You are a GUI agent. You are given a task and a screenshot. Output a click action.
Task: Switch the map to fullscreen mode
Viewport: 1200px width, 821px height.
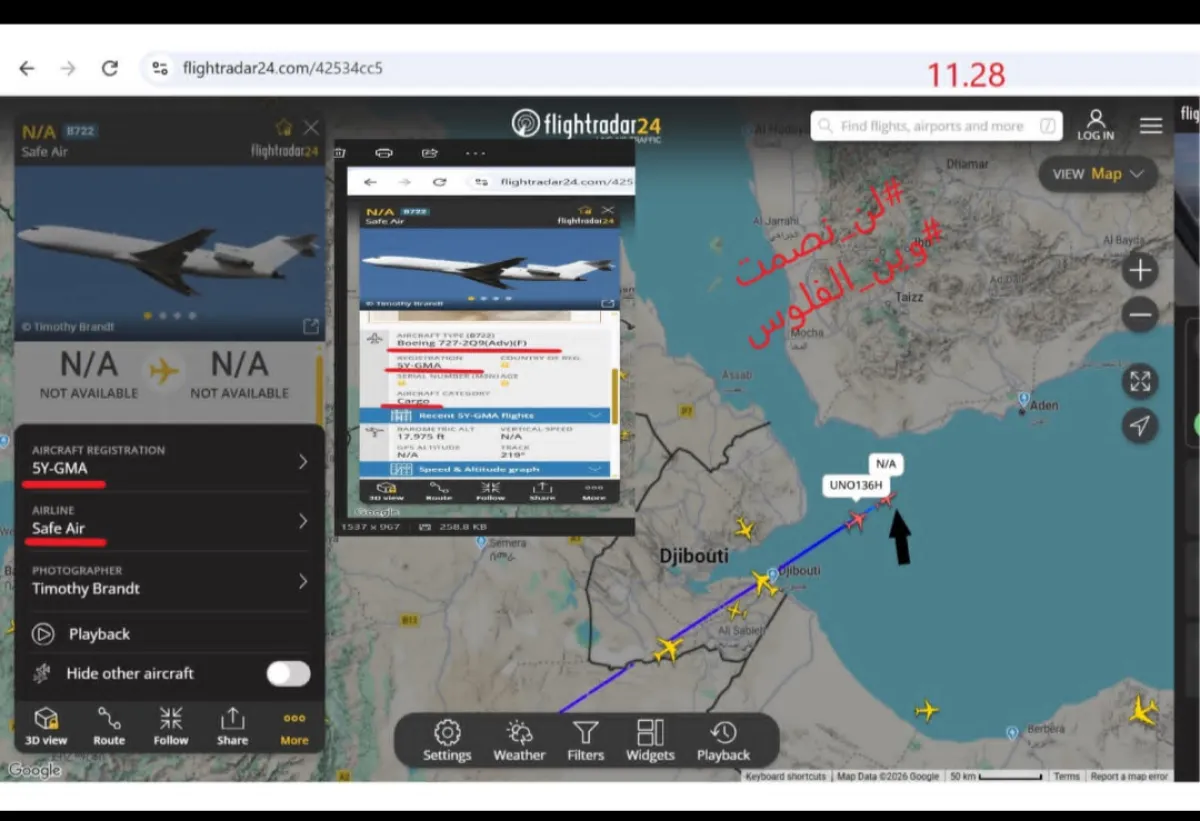tap(1139, 381)
